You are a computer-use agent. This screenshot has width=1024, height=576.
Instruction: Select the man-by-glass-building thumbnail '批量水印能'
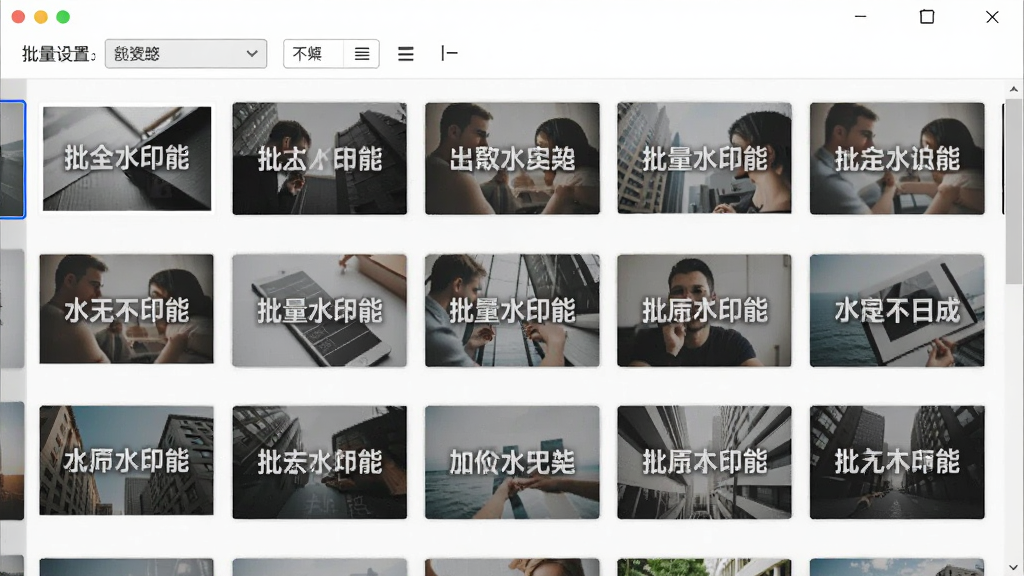512,310
